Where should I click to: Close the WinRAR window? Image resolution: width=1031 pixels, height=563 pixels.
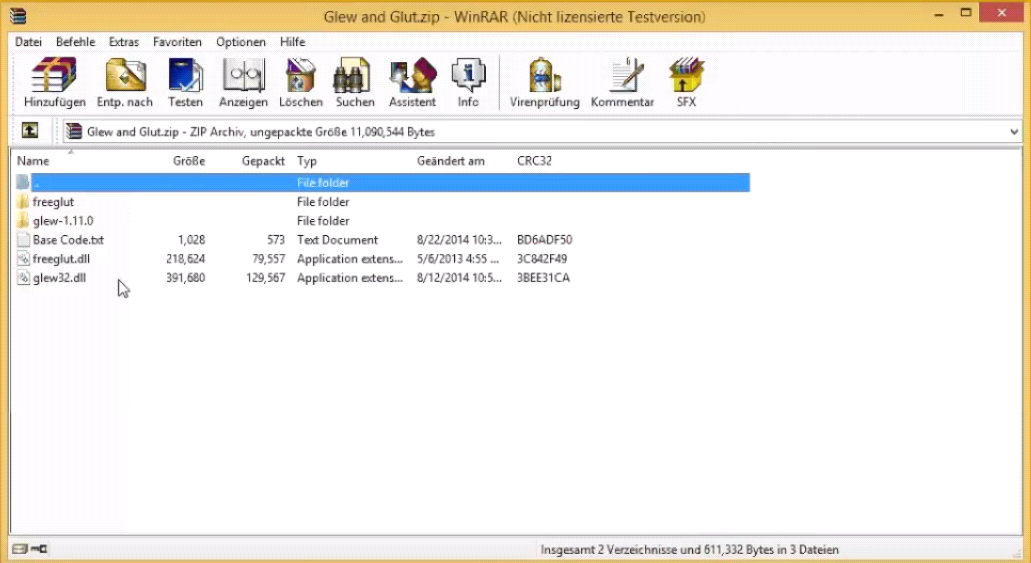pos(1001,12)
